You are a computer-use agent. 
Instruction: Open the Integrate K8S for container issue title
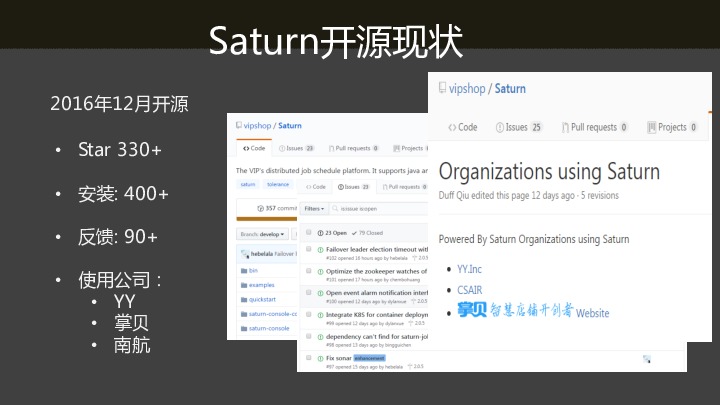[377, 315]
